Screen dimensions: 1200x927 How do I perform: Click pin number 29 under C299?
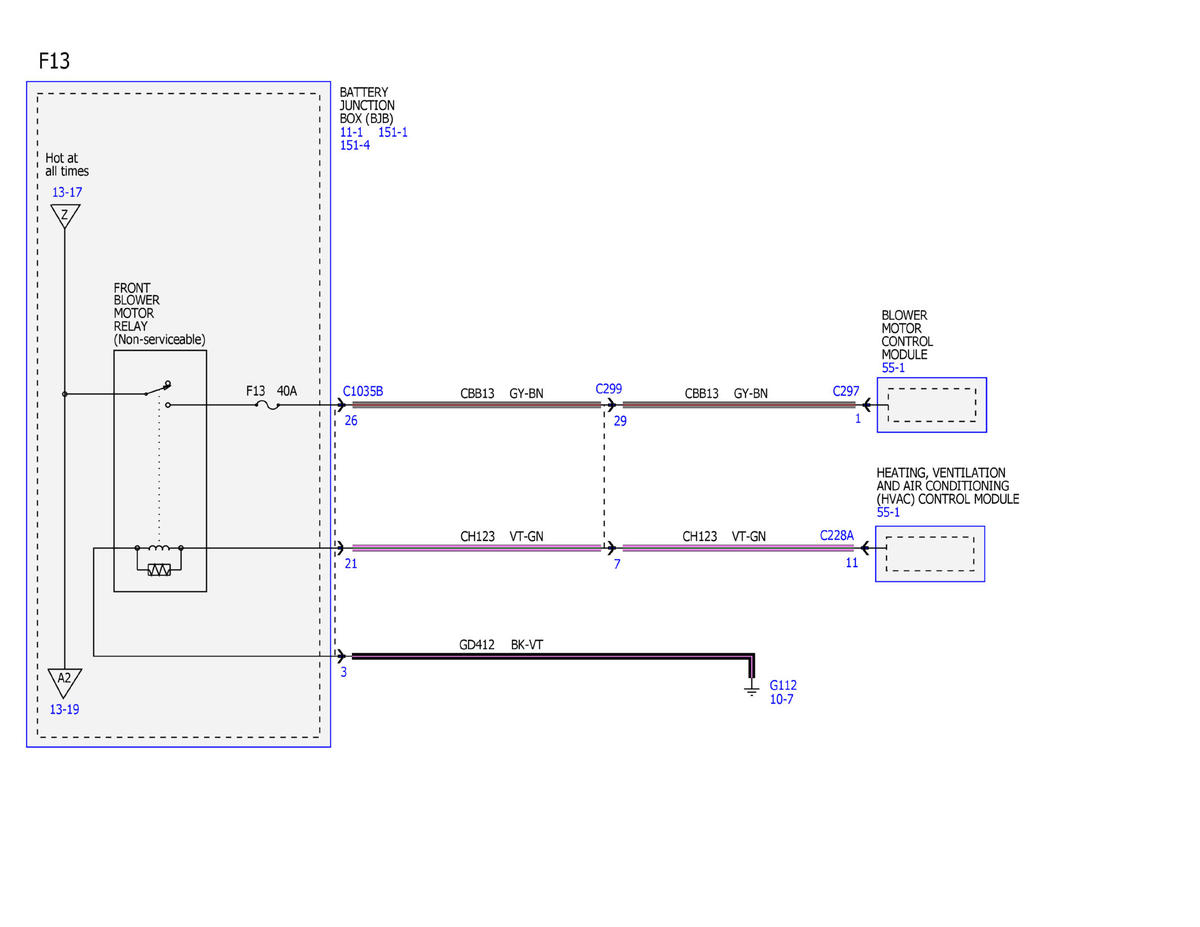[620, 421]
